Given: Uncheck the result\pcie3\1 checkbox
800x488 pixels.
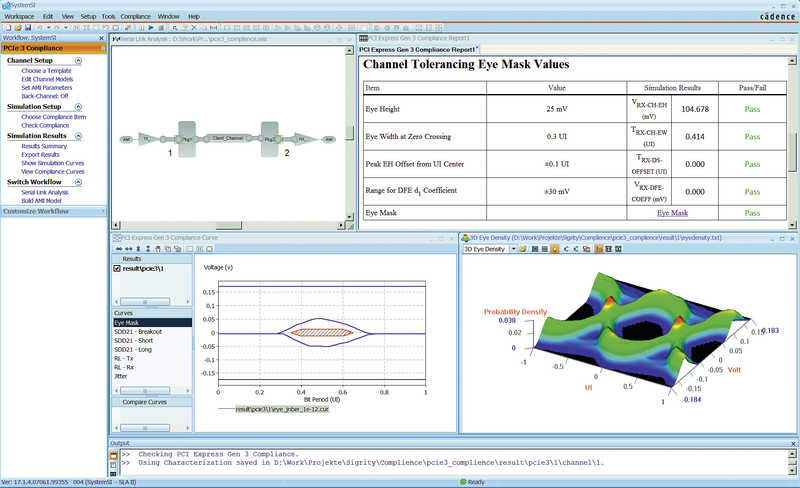Looking at the screenshot, I should [117, 269].
